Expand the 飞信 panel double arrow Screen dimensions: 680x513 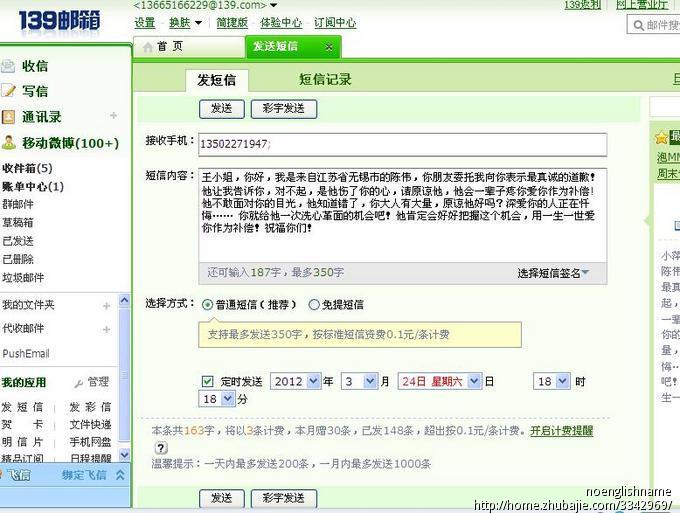pyautogui.click(x=120, y=475)
